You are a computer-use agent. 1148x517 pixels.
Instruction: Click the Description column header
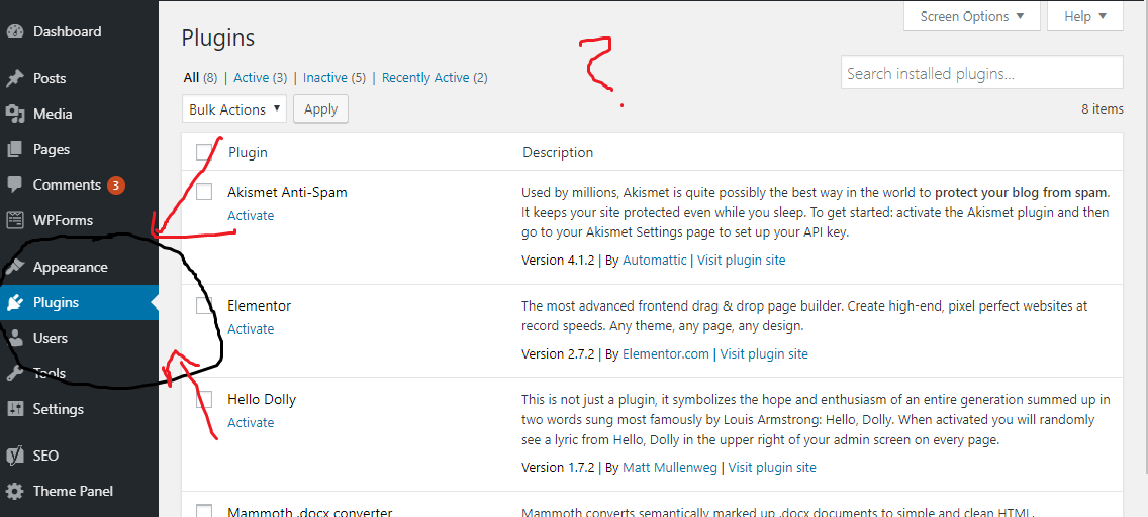point(557,152)
